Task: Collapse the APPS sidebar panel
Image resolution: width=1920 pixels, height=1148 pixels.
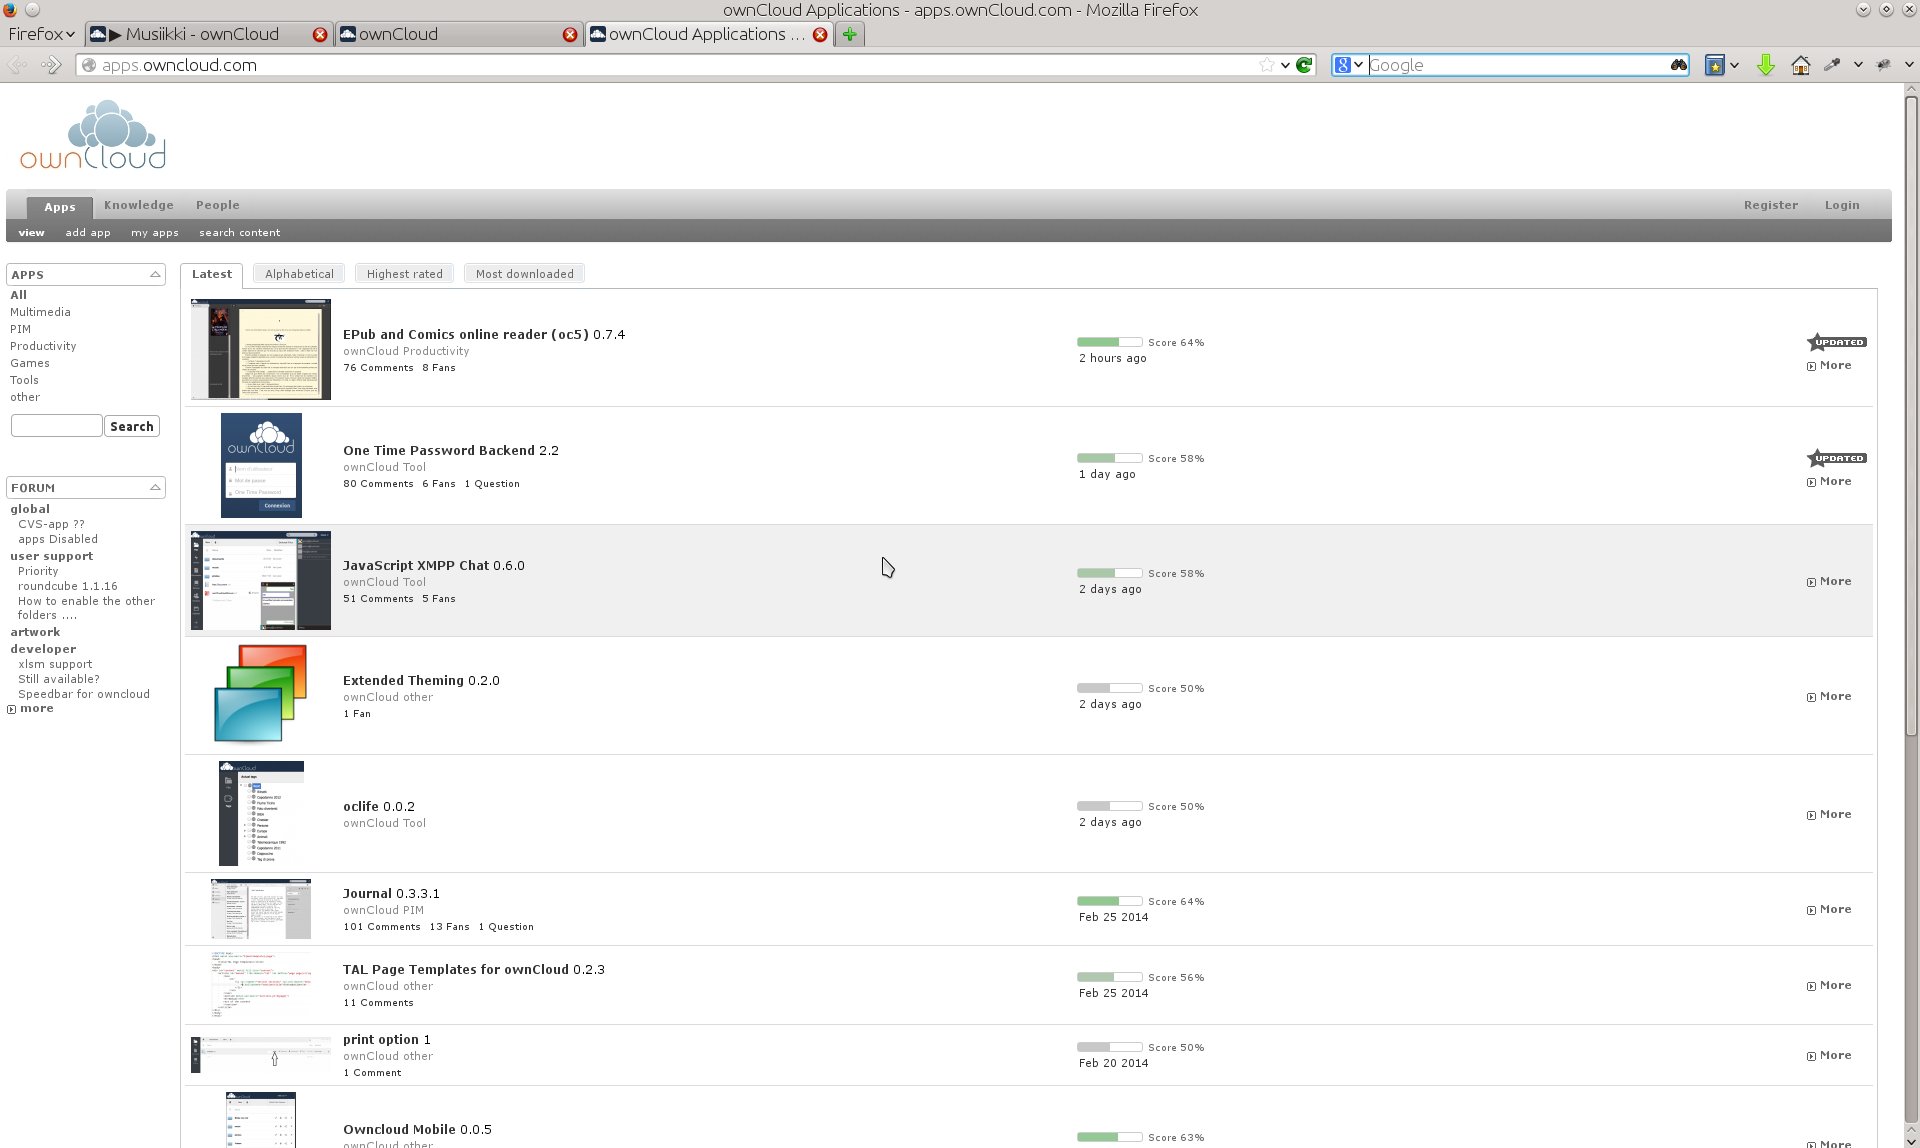Action: pyautogui.click(x=155, y=274)
